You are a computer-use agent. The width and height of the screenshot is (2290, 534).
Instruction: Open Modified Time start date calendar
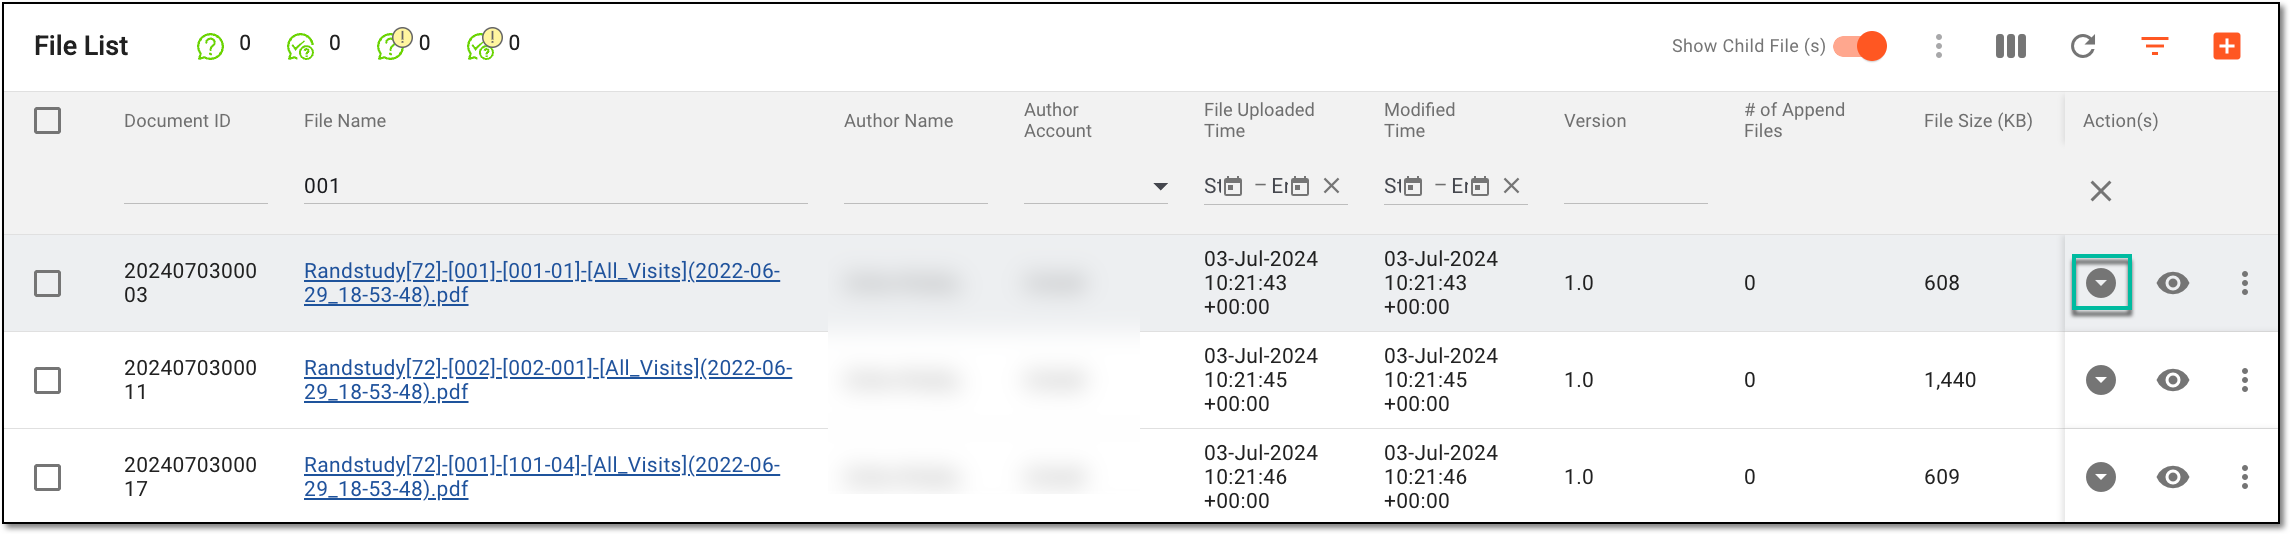click(x=1413, y=186)
